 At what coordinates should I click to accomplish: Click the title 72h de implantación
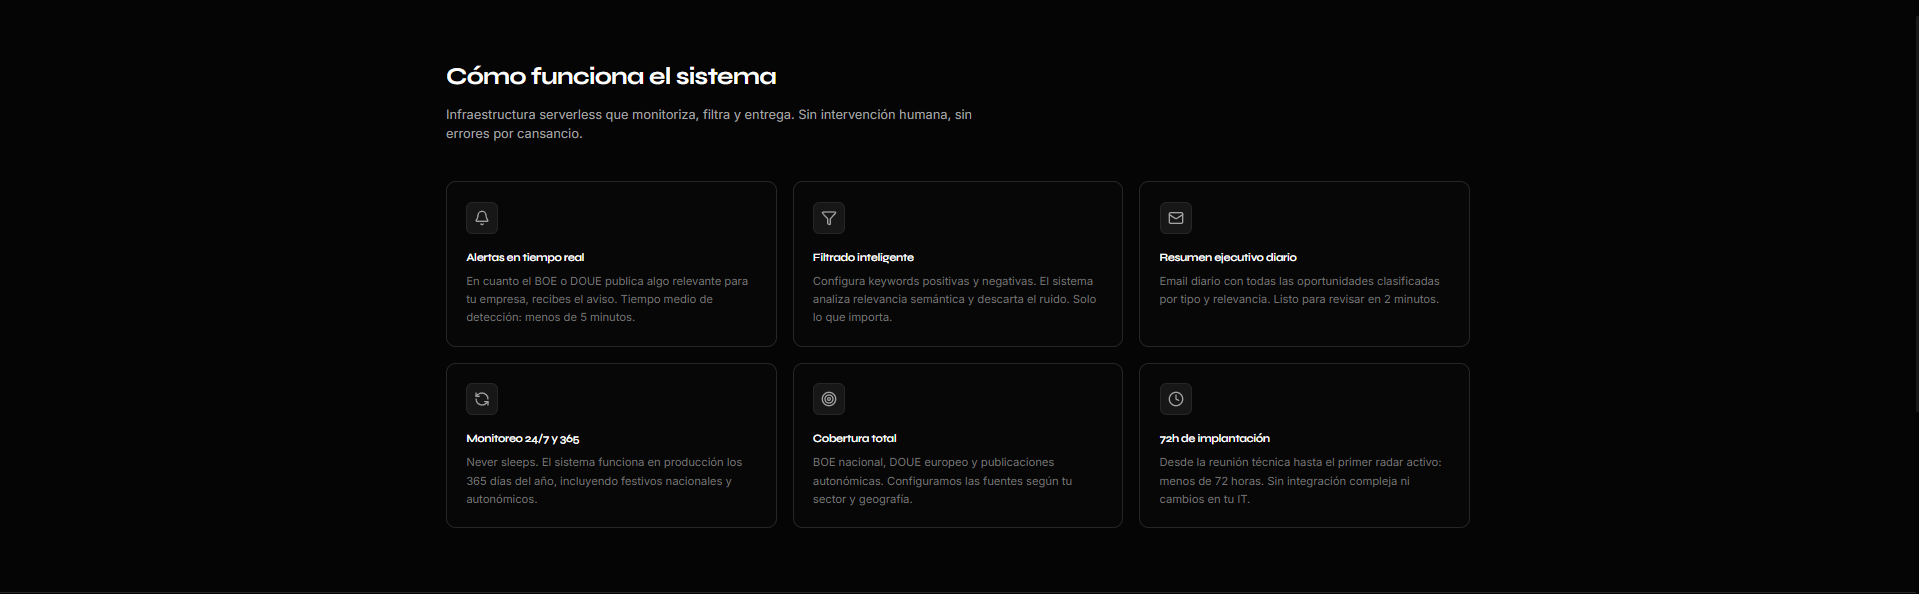pos(1215,438)
